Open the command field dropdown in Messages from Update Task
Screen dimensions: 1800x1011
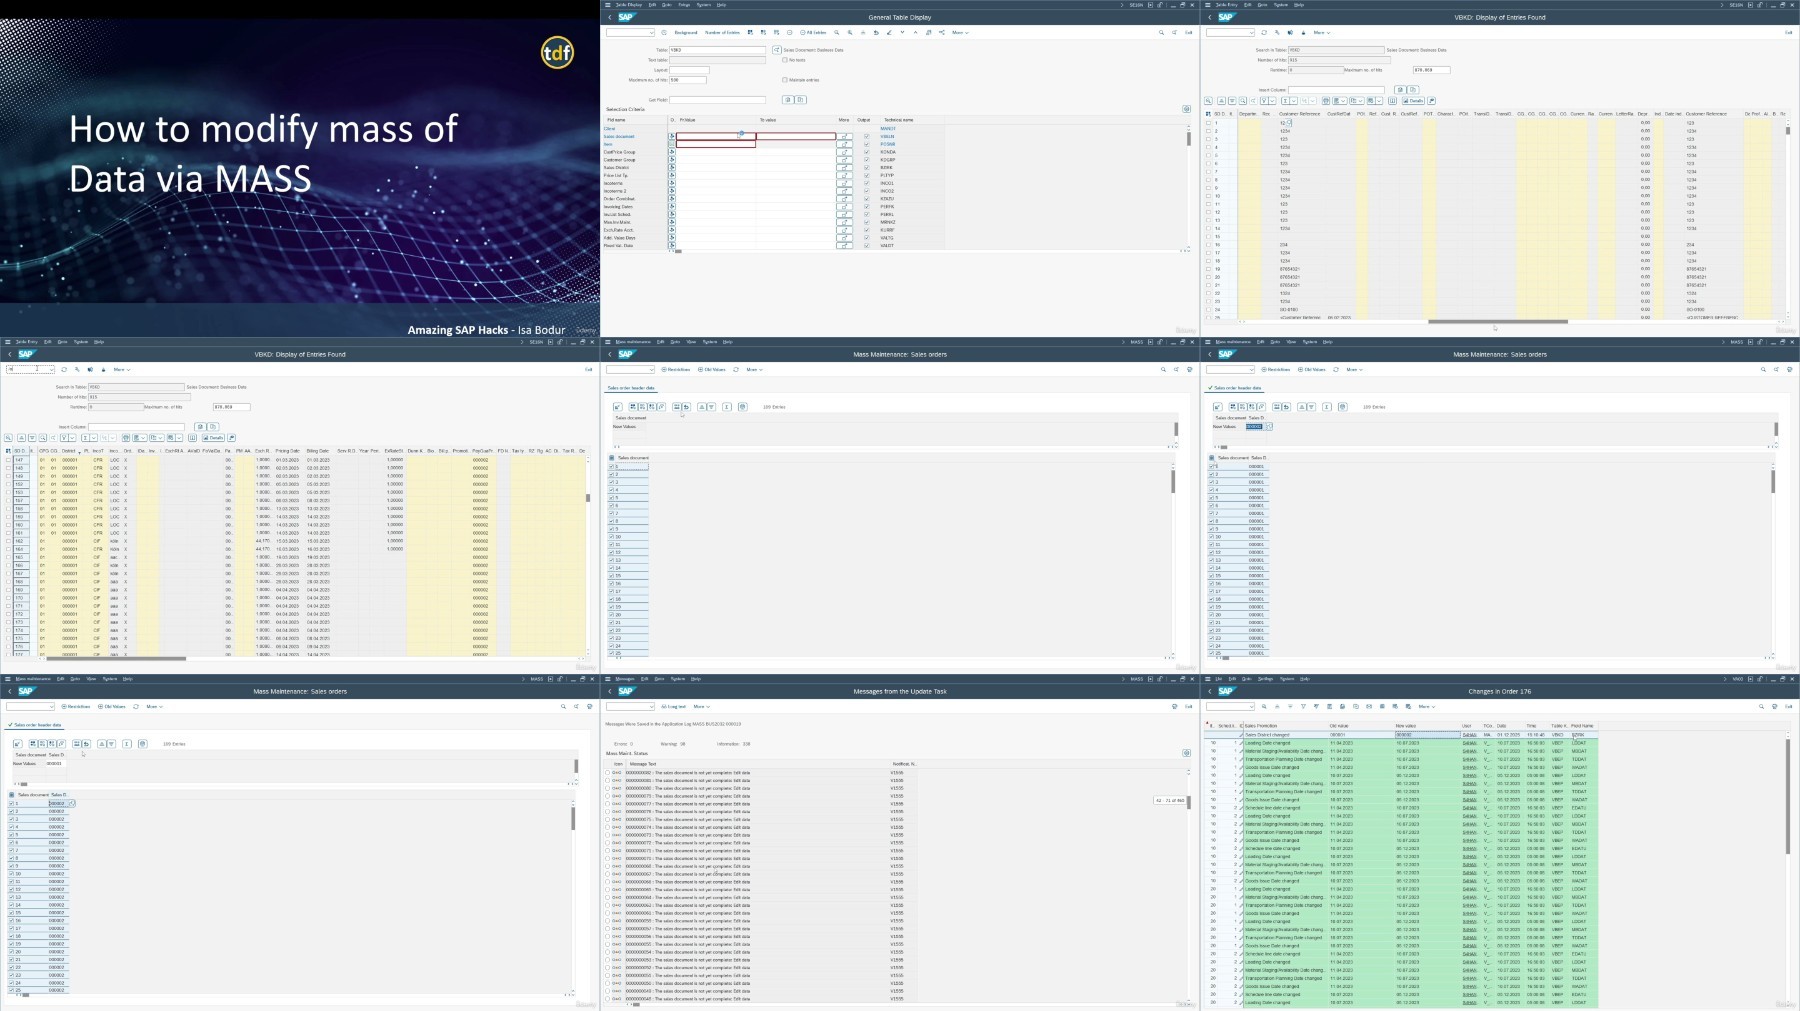(x=652, y=706)
